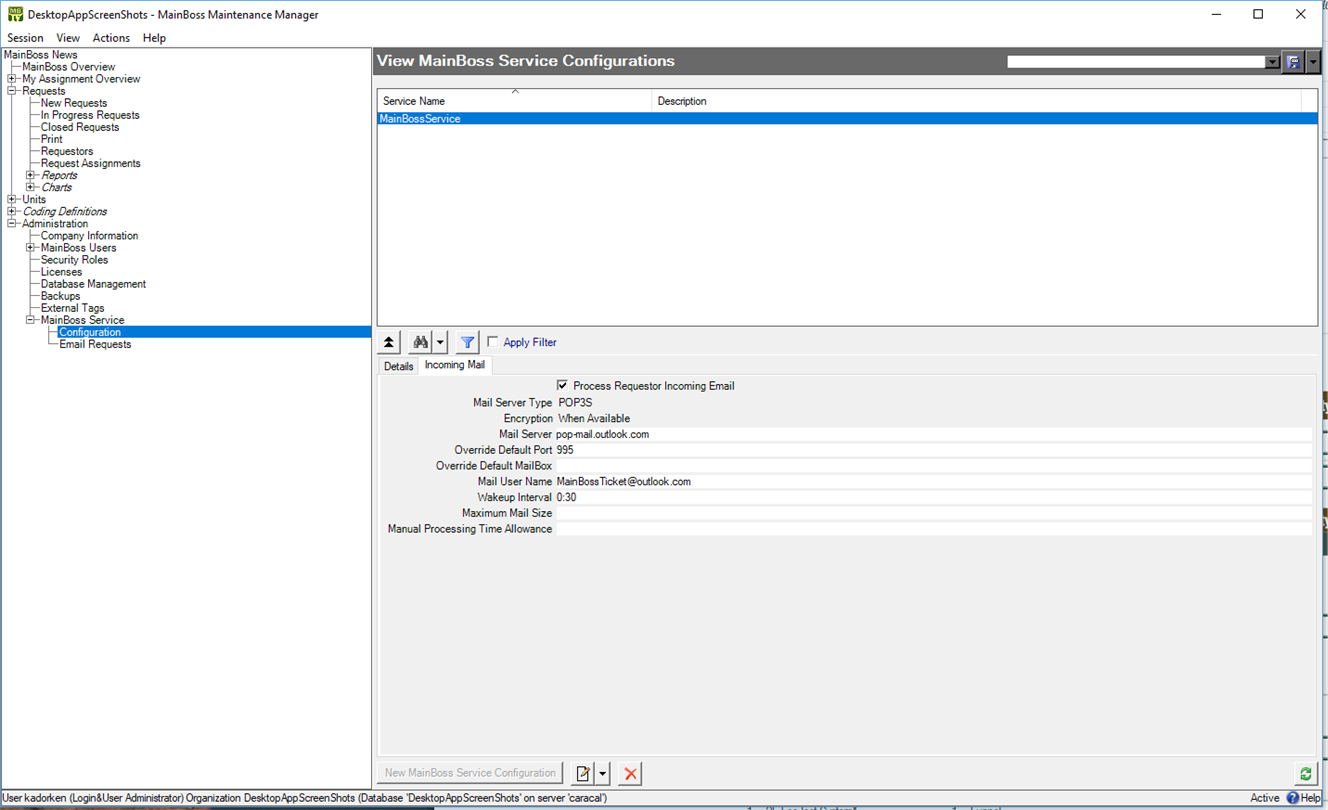The height and width of the screenshot is (810, 1328).
Task: Sort by the Description column header
Action: pos(976,101)
